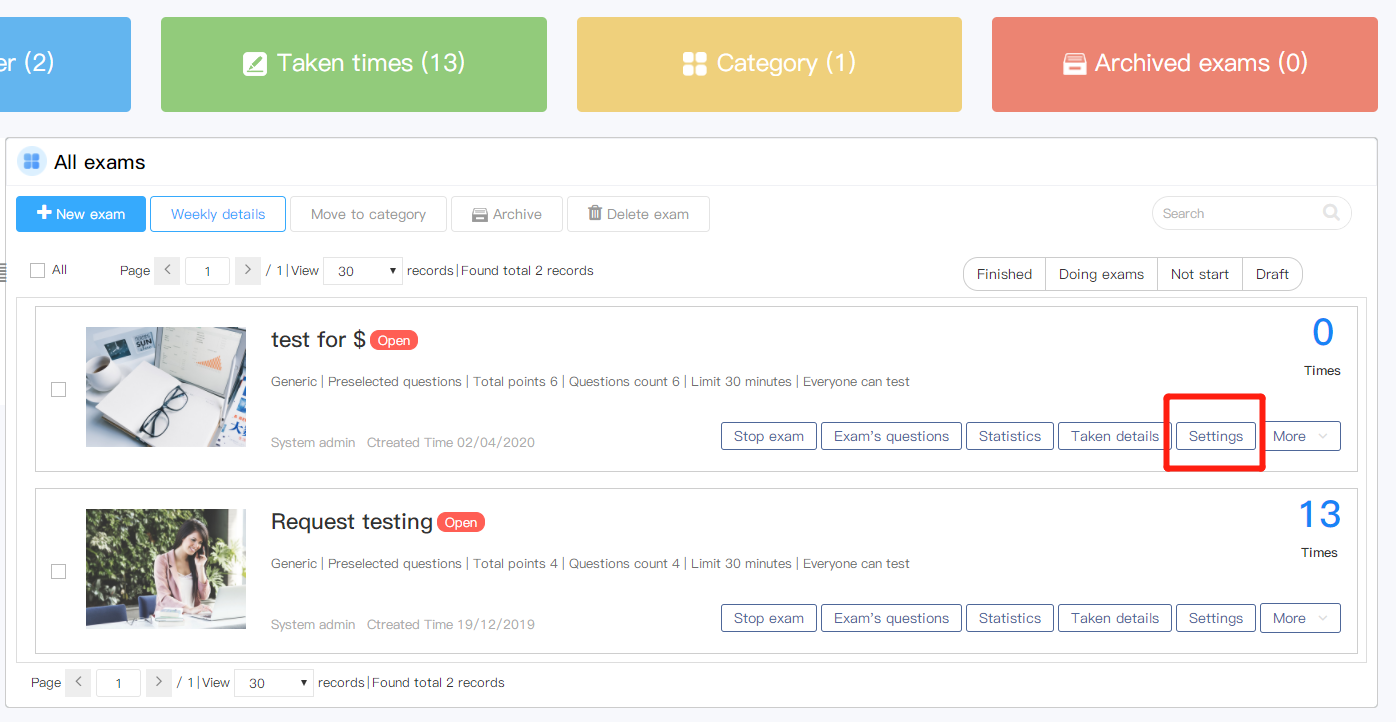Click the magnifier icon in the search box
The image size is (1396, 722).
click(x=1331, y=212)
